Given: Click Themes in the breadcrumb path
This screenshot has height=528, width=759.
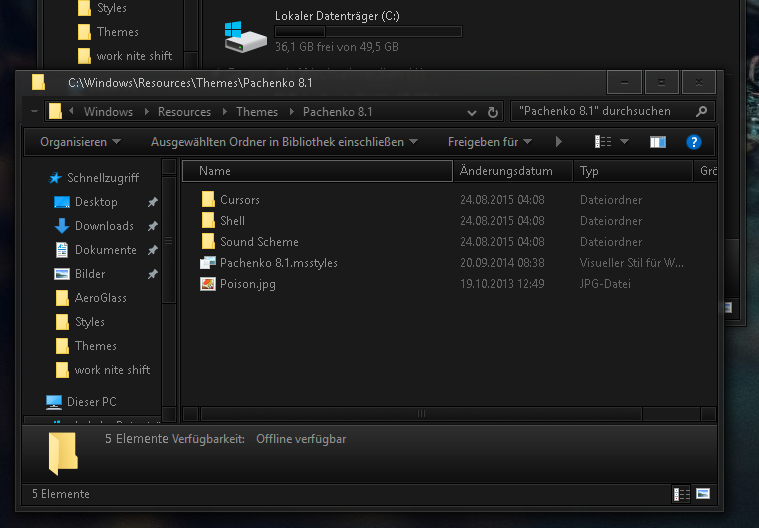Looking at the screenshot, I should pos(257,112).
